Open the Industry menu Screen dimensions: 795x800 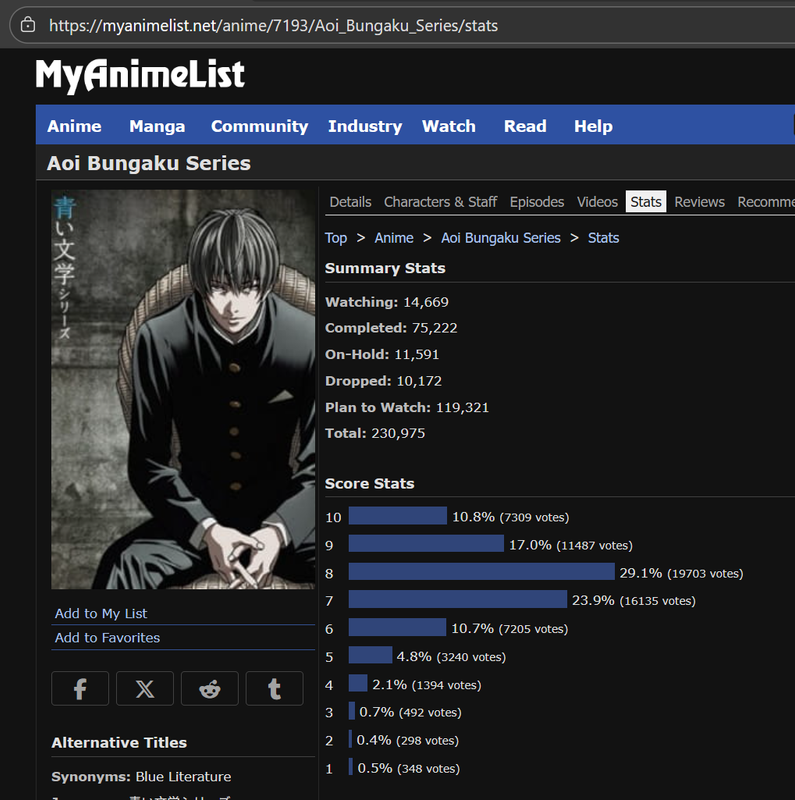[365, 126]
